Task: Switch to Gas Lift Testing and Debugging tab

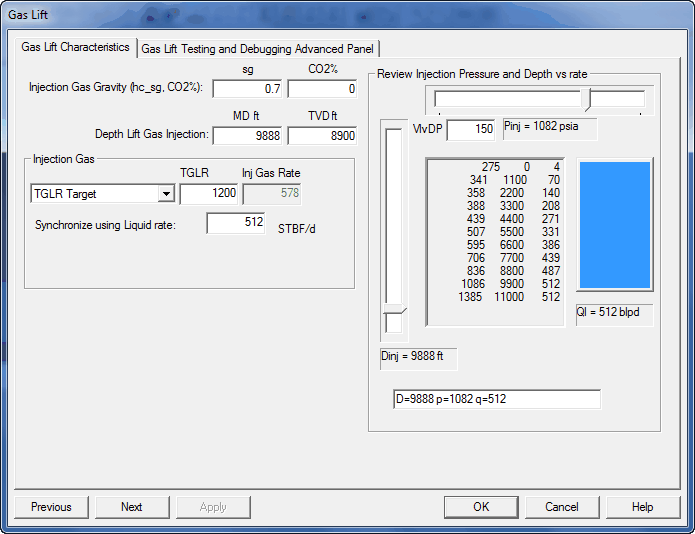Action: (259, 48)
